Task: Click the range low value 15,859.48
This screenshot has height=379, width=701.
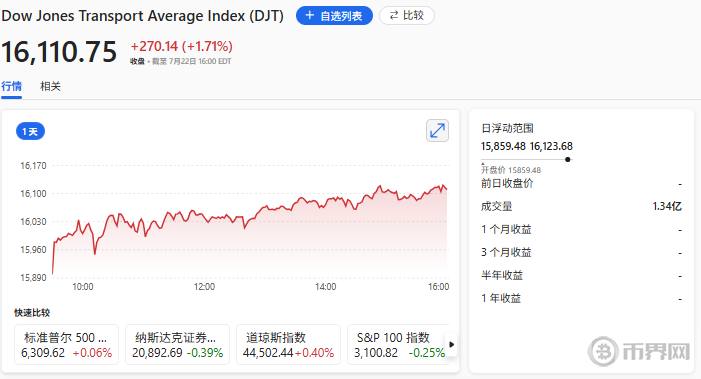Action: [503, 146]
